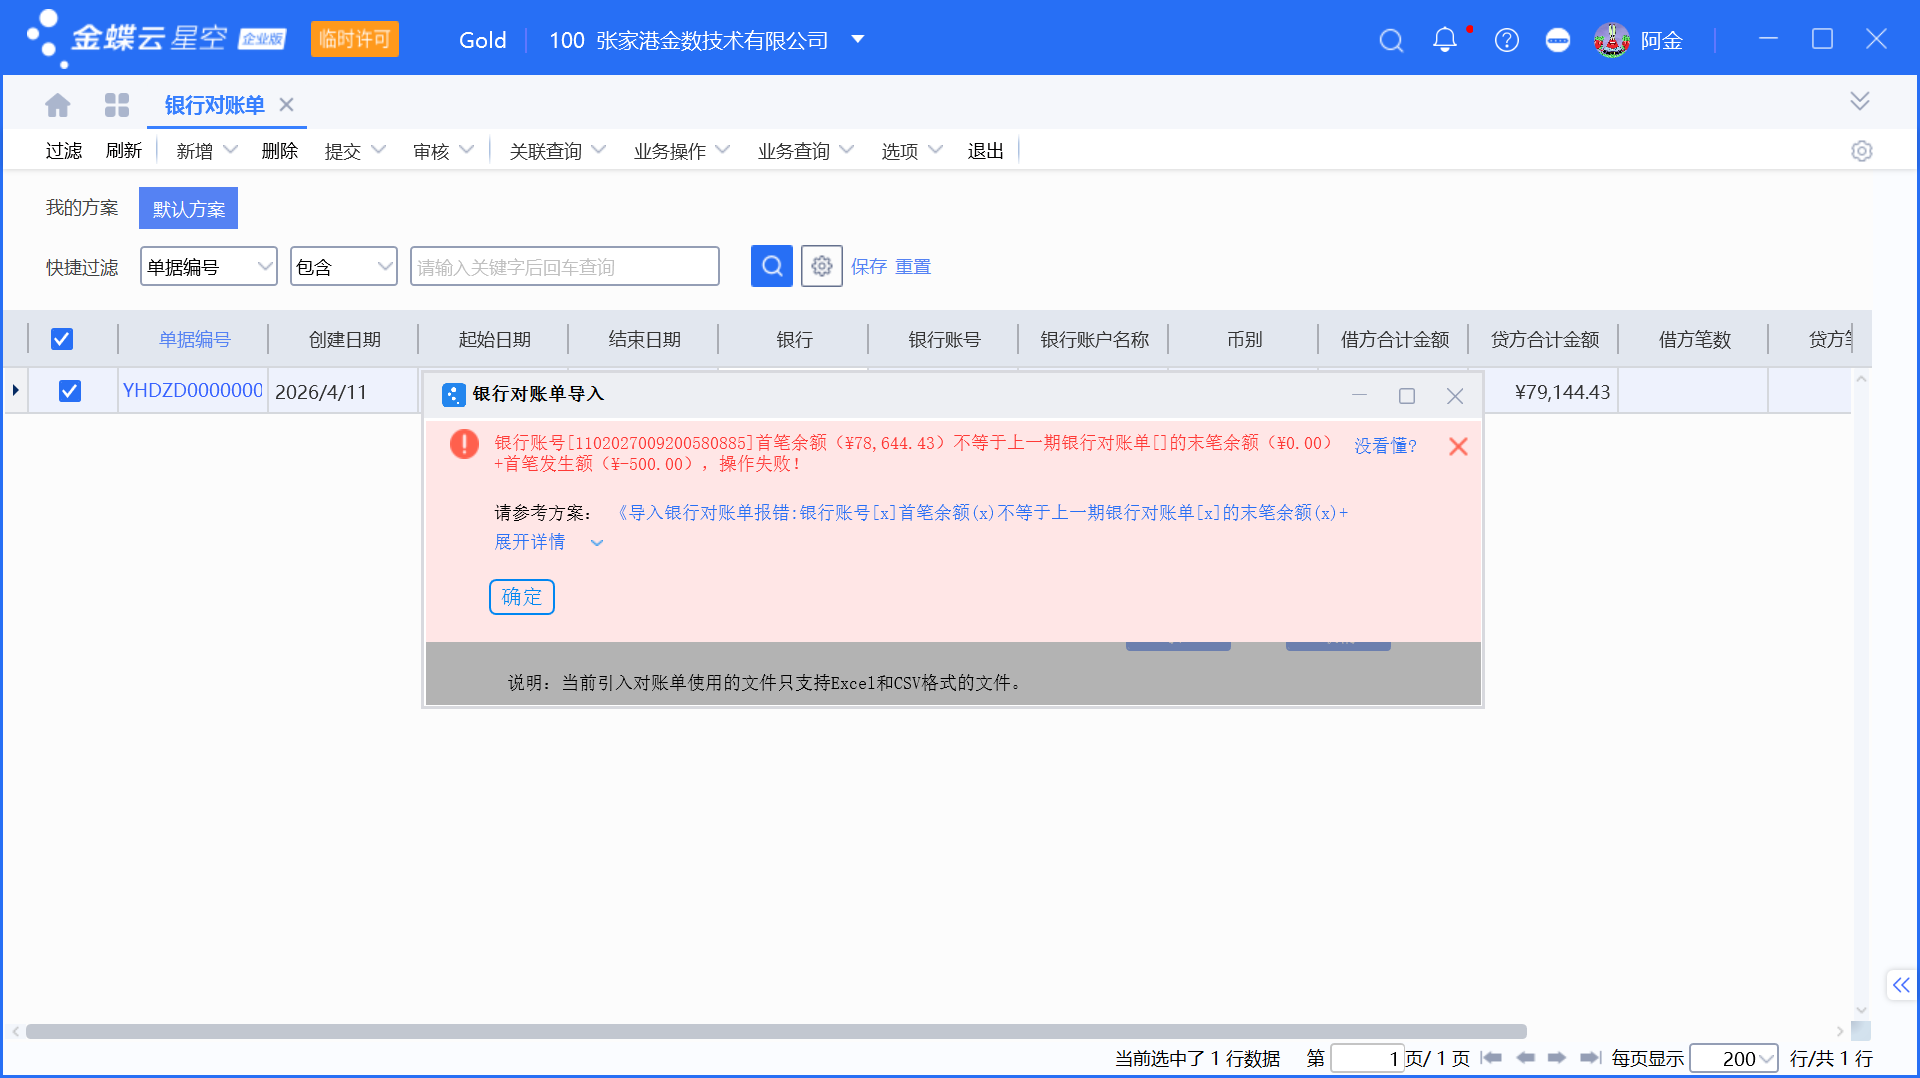Open the help question mark icon

(x=1507, y=40)
